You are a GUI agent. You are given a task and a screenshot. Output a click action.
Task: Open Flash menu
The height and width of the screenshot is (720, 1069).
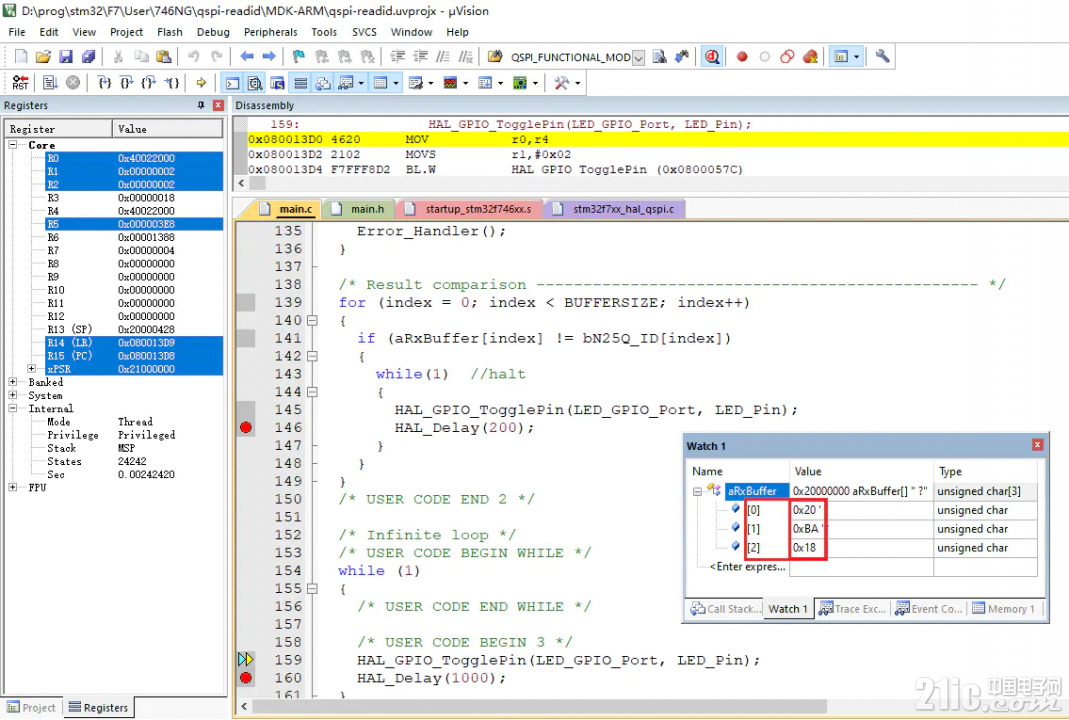click(x=170, y=32)
